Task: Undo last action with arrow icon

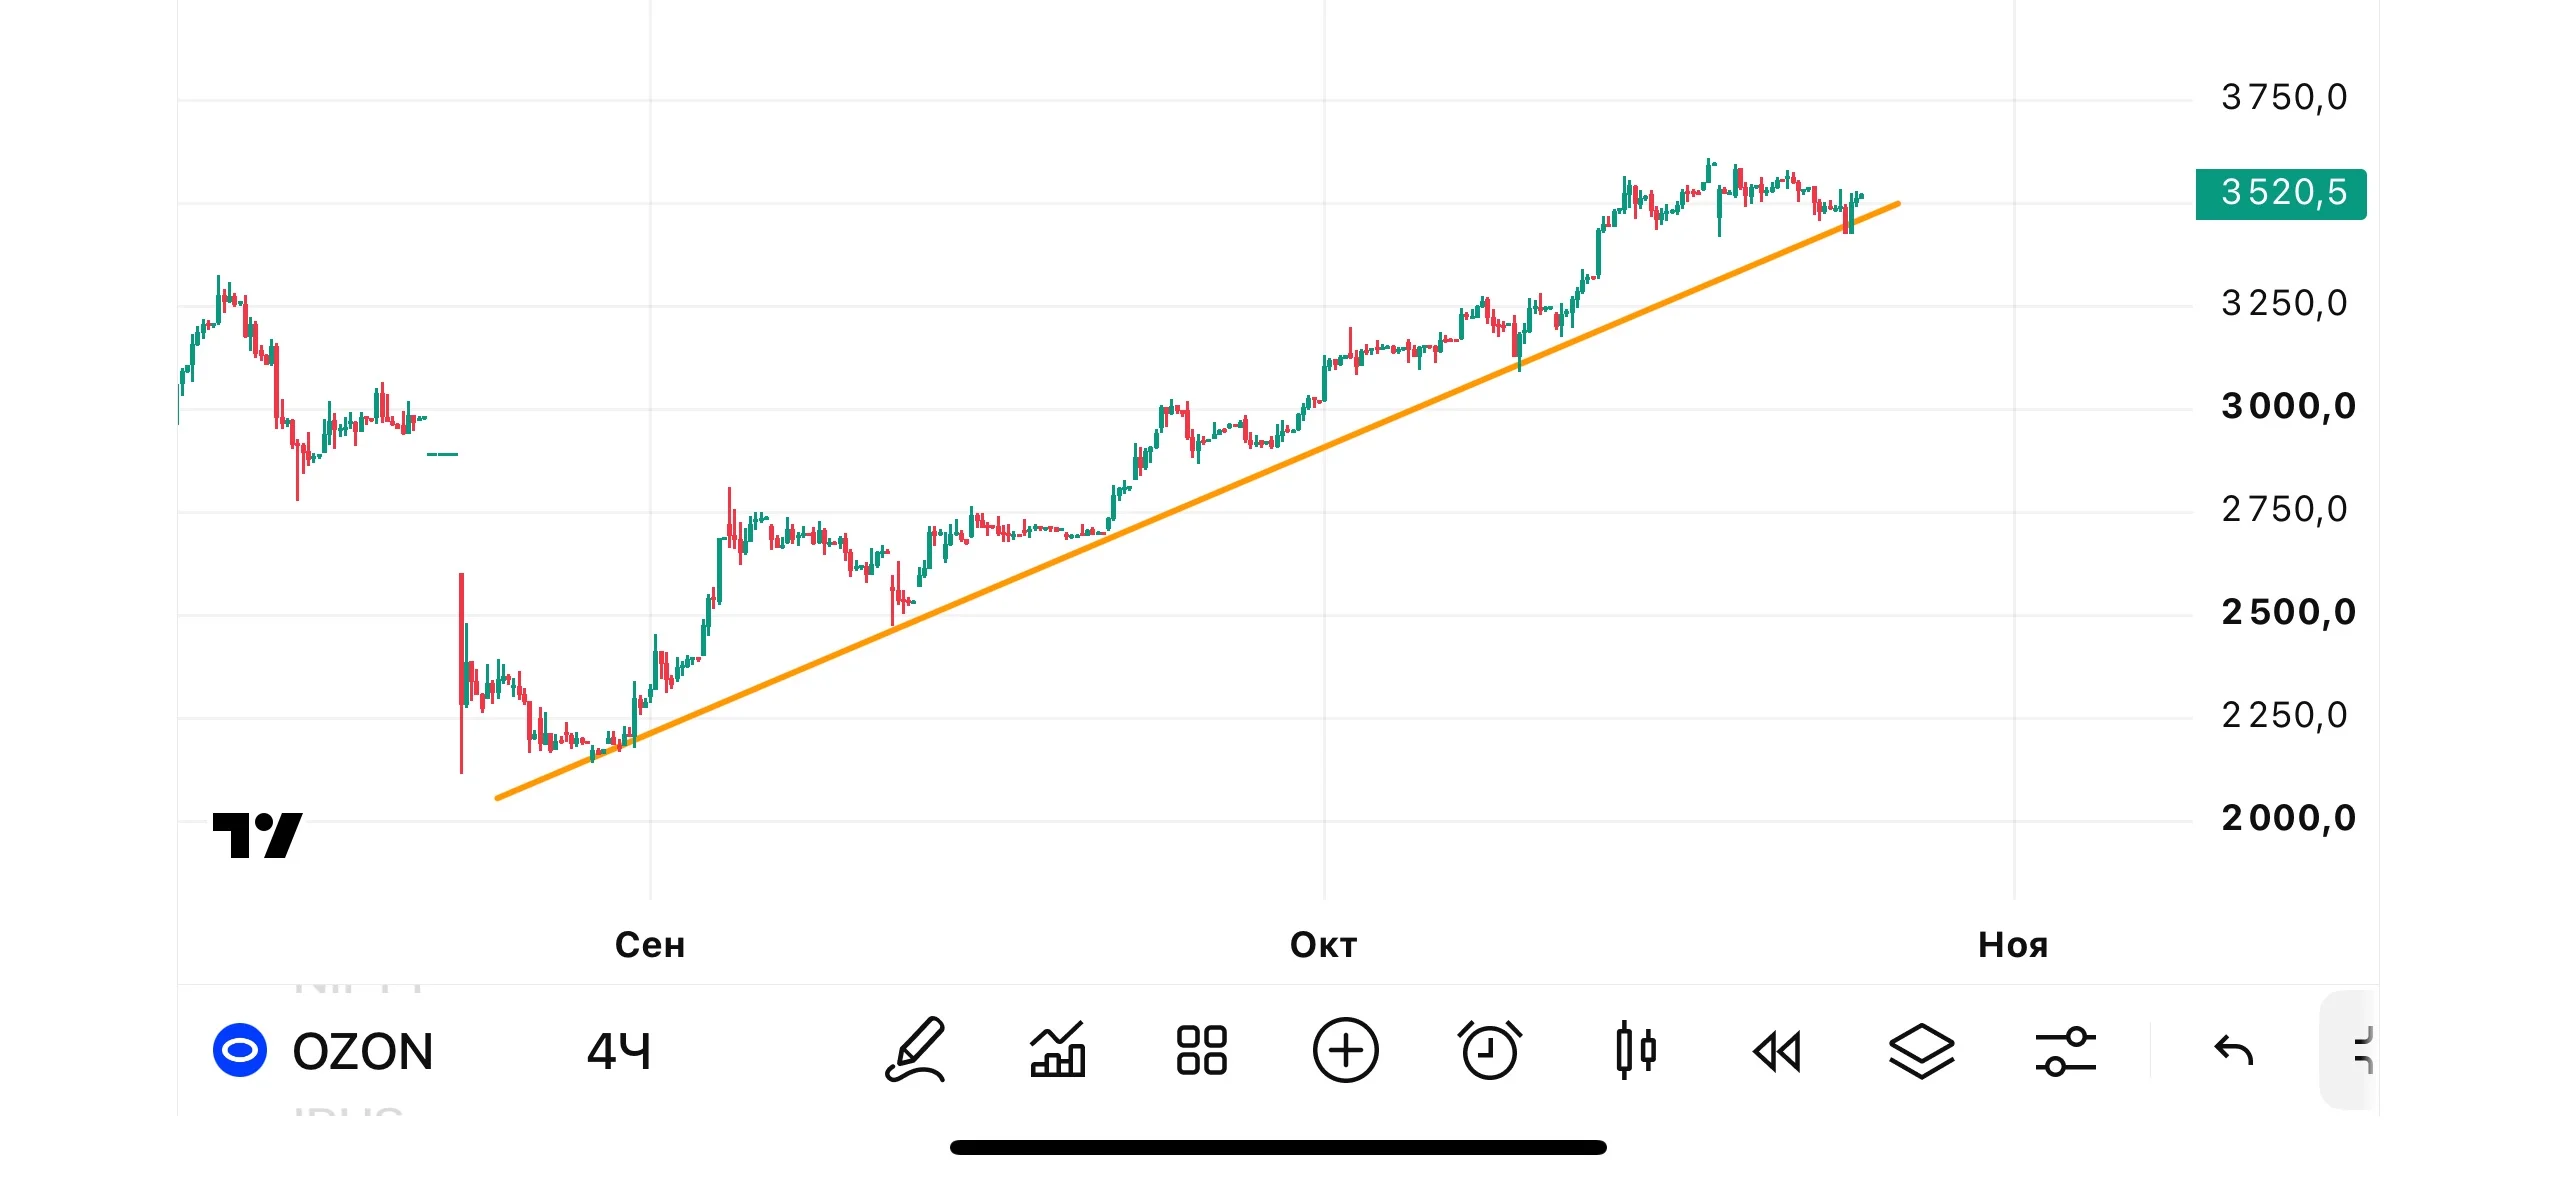Action: click(x=2233, y=1050)
